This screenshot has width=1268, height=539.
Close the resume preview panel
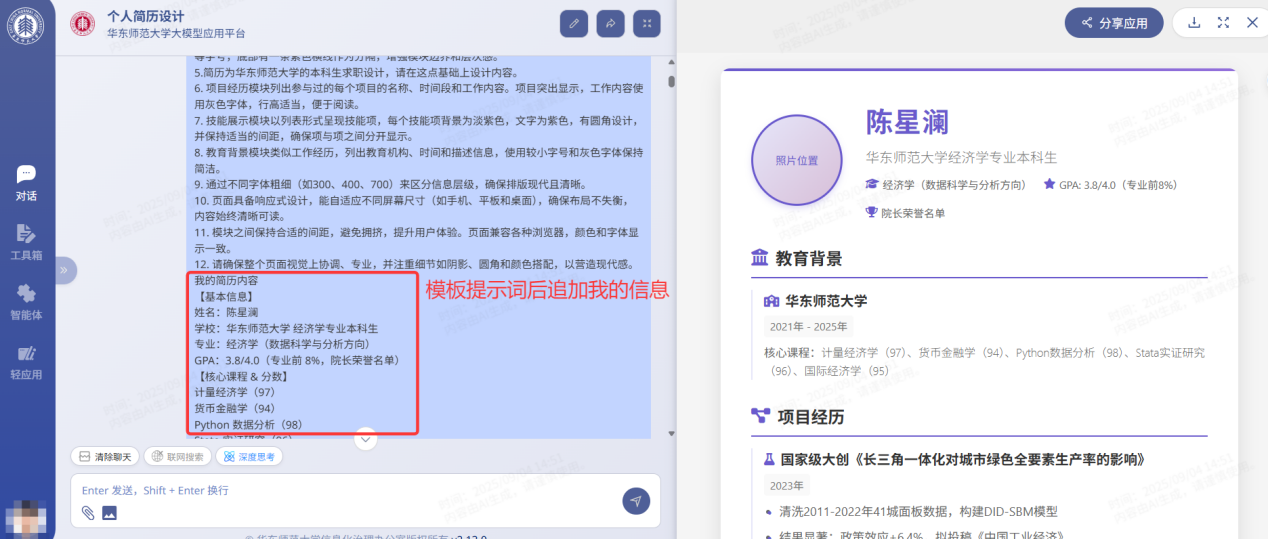(1251, 22)
